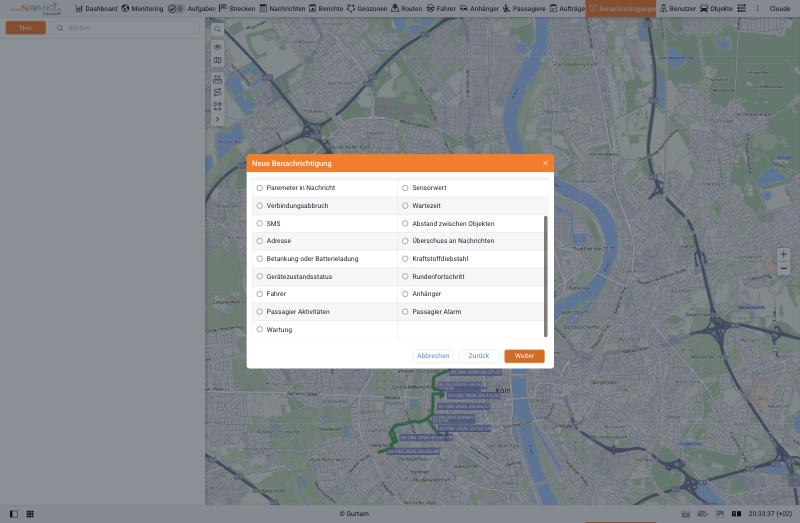Open the Anhänger tab in top navigation
The height and width of the screenshot is (523, 800).
479,9
